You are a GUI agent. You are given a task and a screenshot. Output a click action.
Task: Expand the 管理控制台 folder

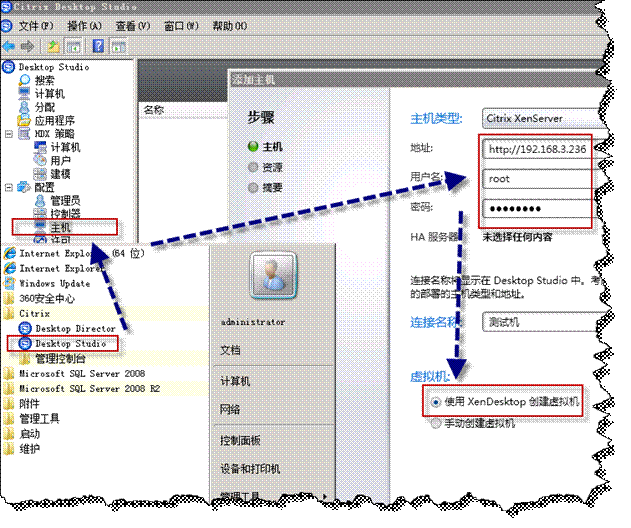60,358
